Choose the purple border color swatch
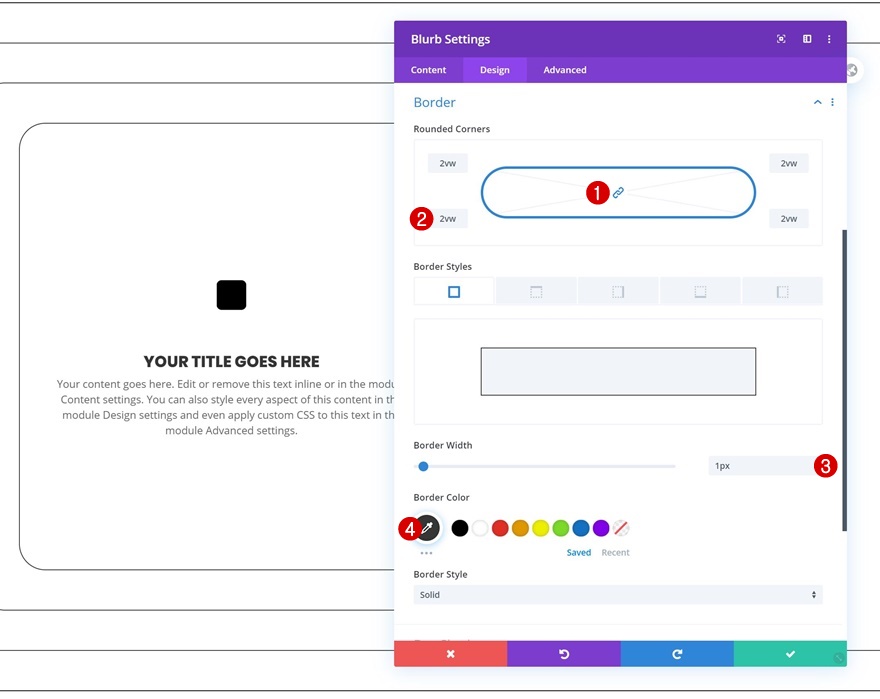 (601, 528)
